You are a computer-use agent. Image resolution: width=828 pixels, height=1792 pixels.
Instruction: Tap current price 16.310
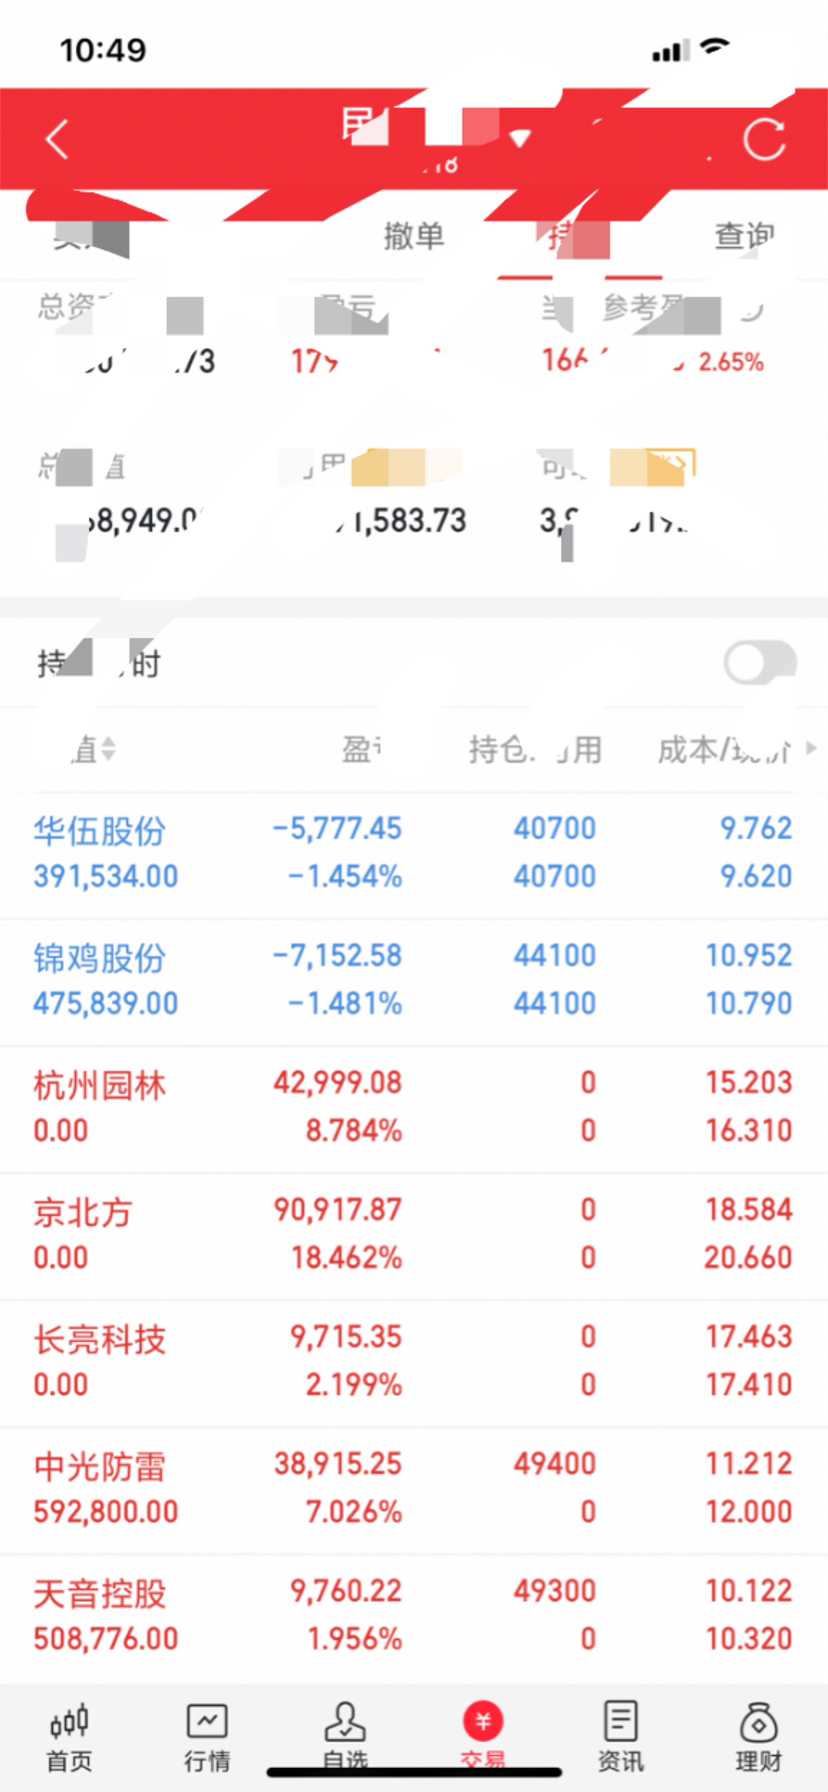point(749,1130)
